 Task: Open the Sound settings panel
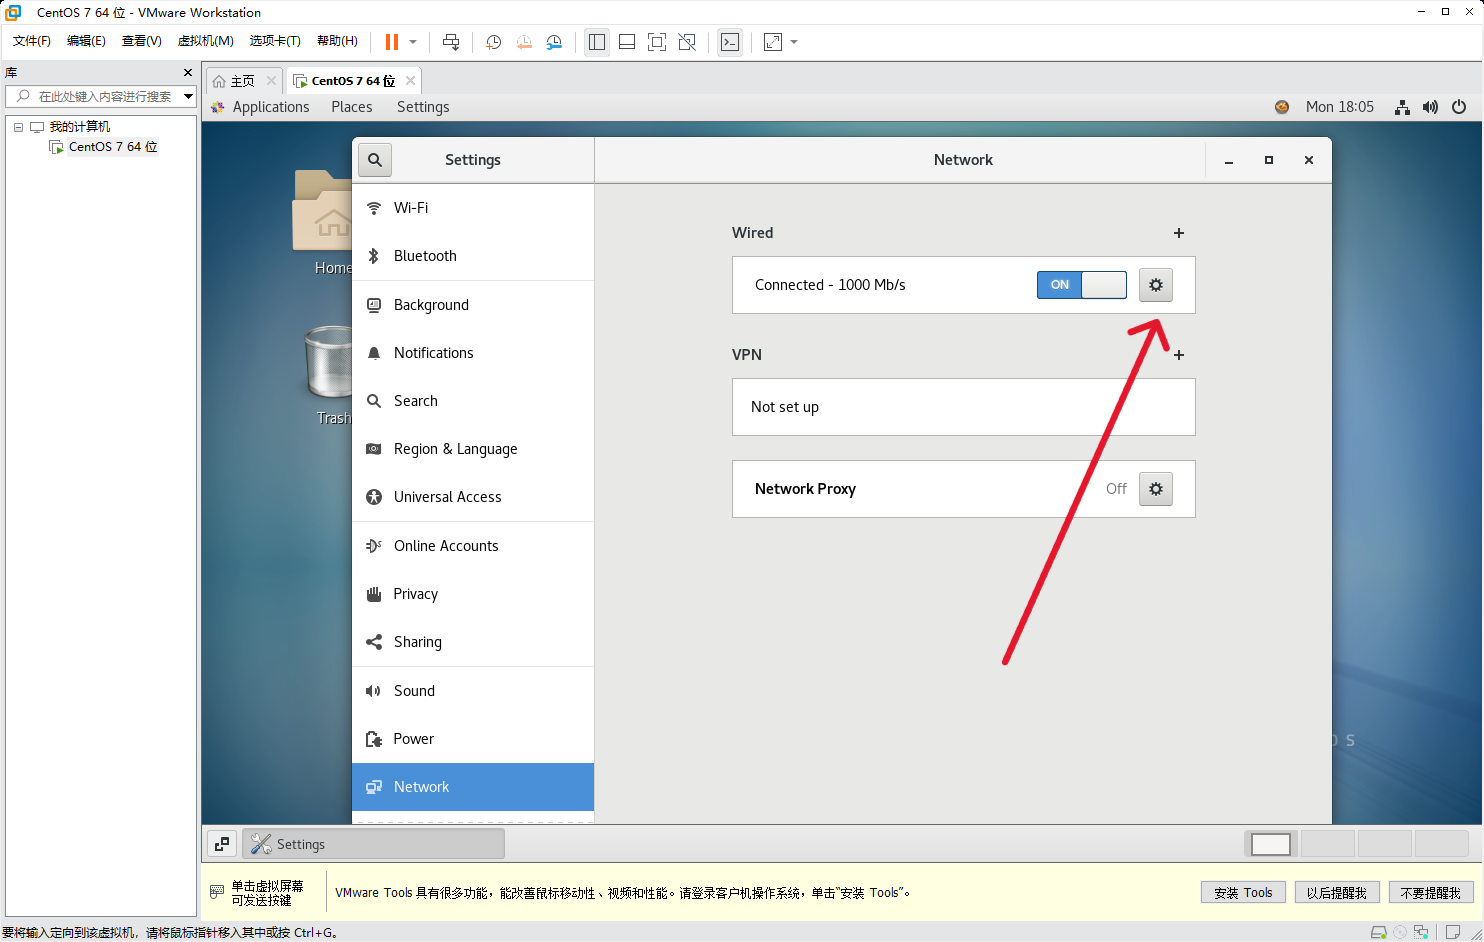(473, 691)
